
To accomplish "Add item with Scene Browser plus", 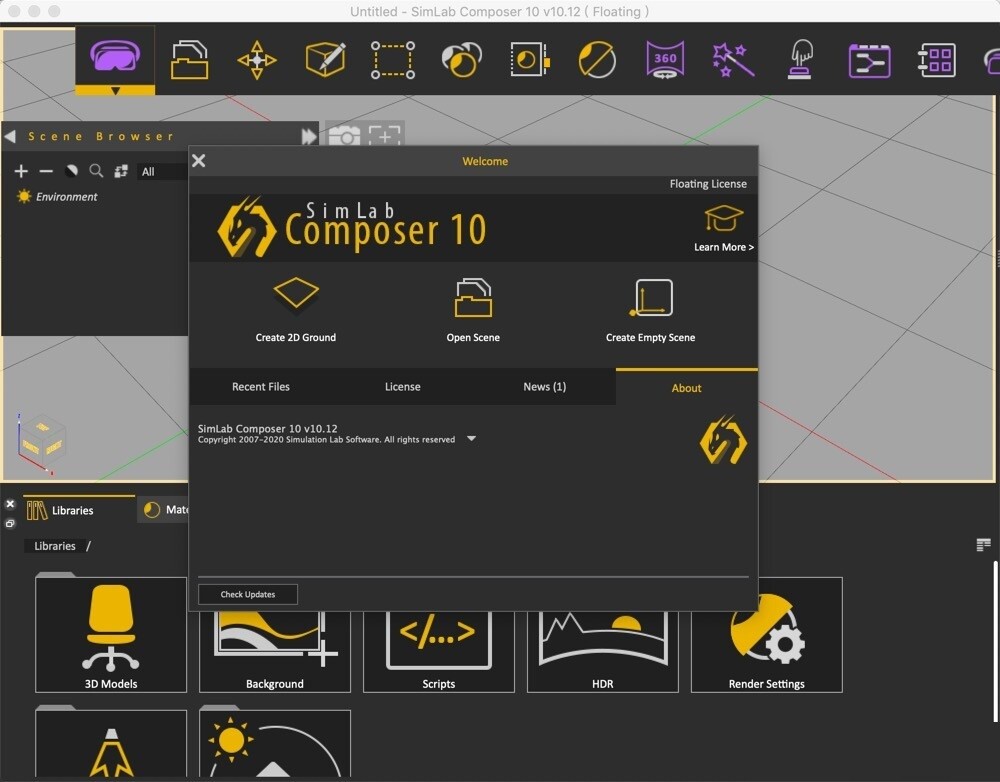I will pos(21,171).
